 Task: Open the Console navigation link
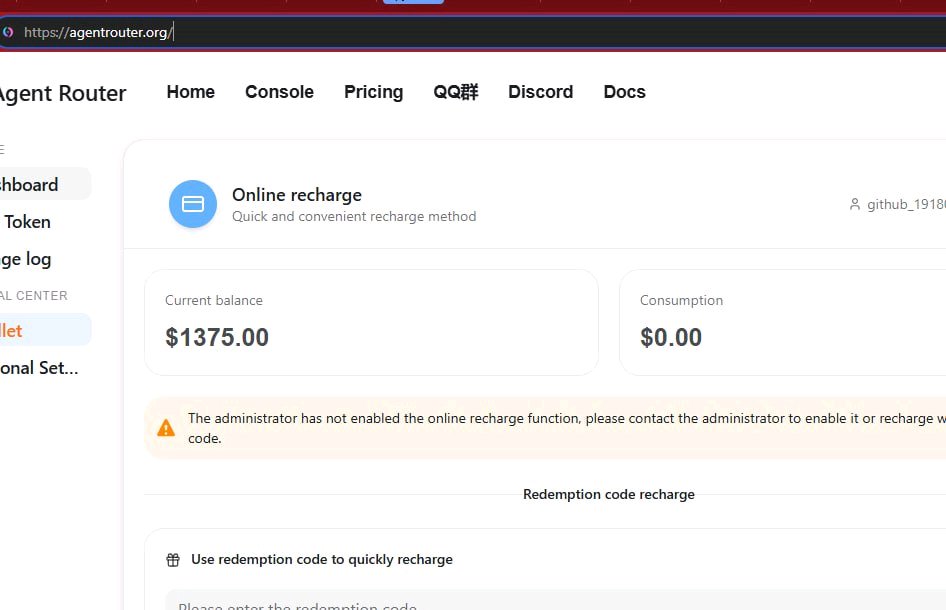point(279,92)
